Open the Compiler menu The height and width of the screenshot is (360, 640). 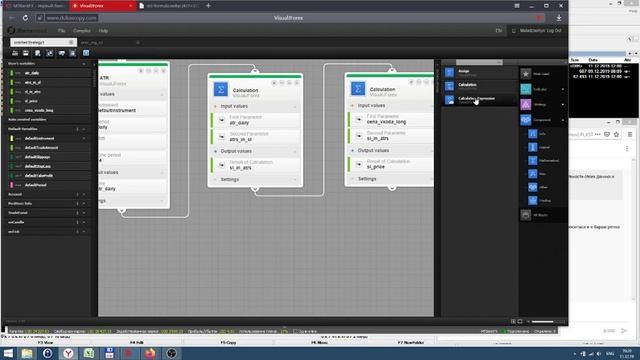point(82,31)
